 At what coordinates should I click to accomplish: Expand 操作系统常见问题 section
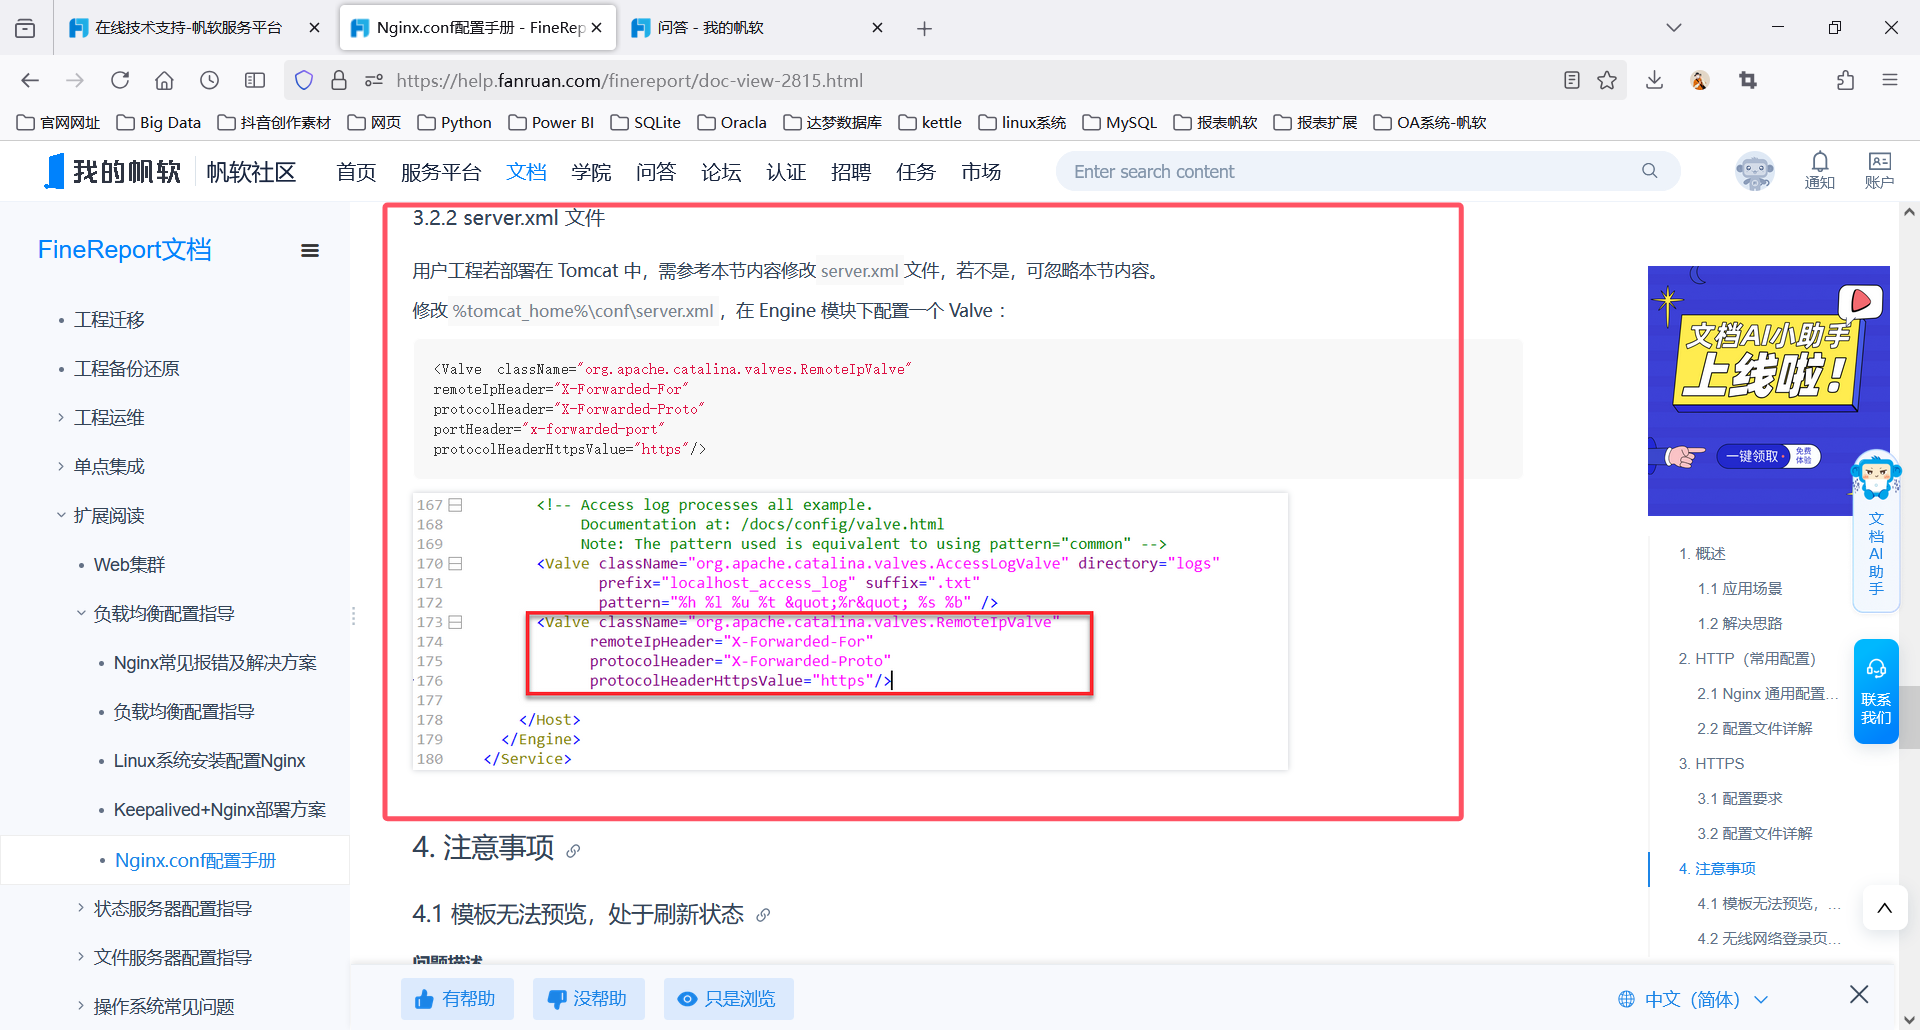[x=81, y=1006]
